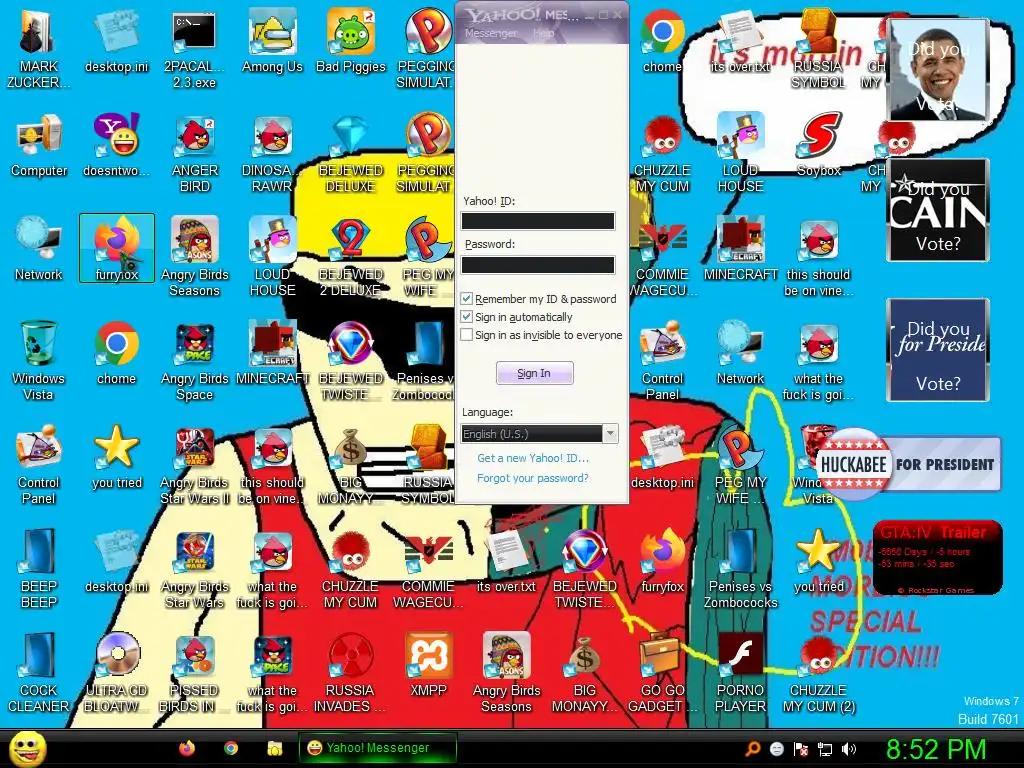1024x768 pixels.
Task: Click the Sign In button
Action: pos(534,373)
